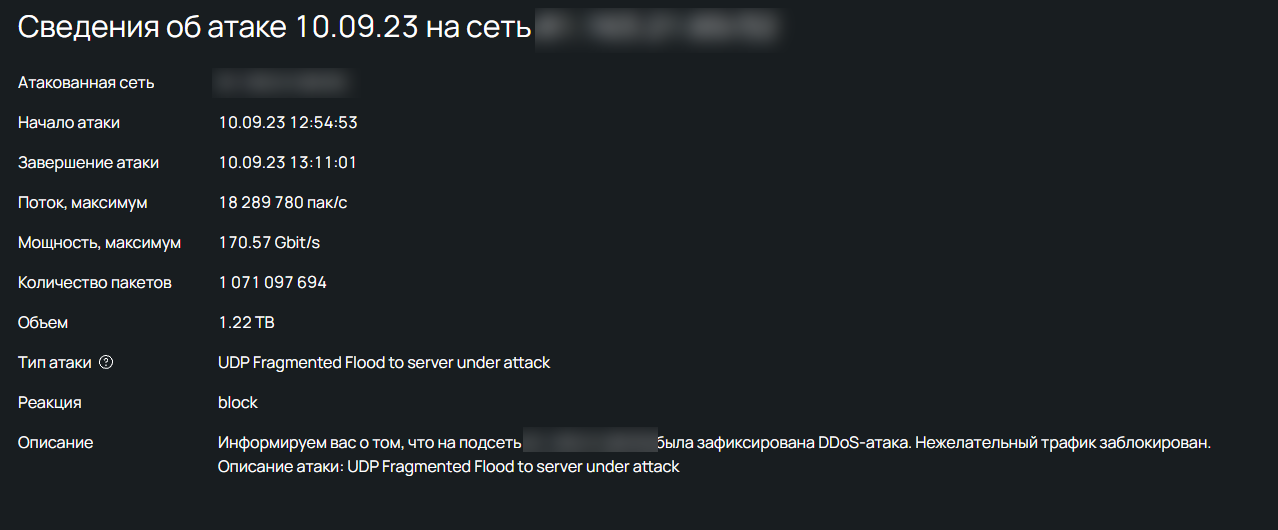
Task: Click the help icon beside Тип атаки
Action: click(x=107, y=363)
